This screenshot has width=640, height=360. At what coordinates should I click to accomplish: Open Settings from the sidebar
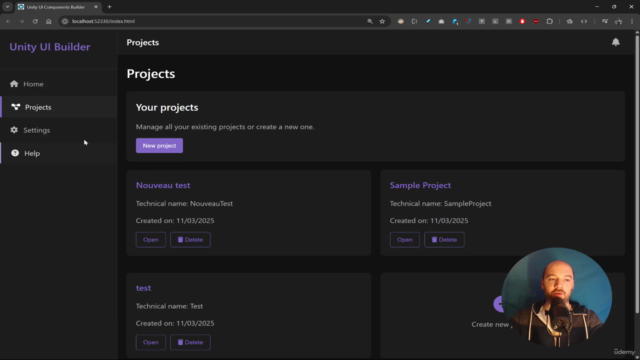pyautogui.click(x=59, y=130)
